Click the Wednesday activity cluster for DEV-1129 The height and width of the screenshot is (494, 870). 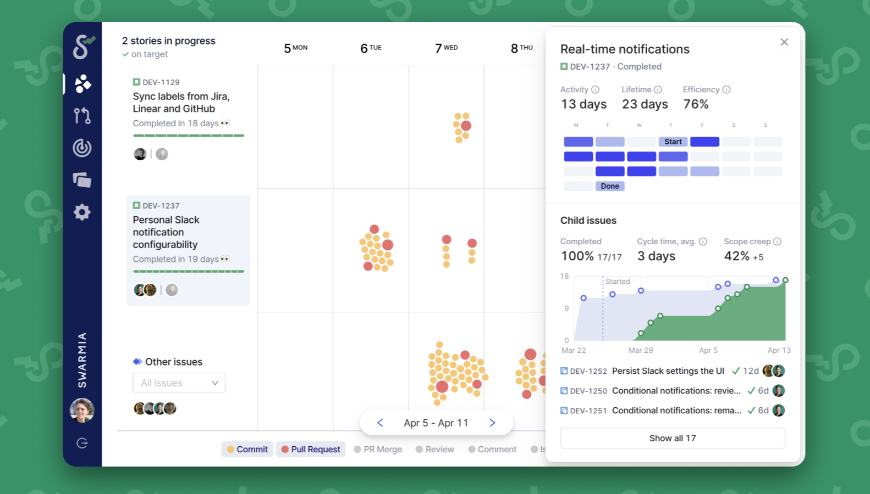click(x=462, y=128)
